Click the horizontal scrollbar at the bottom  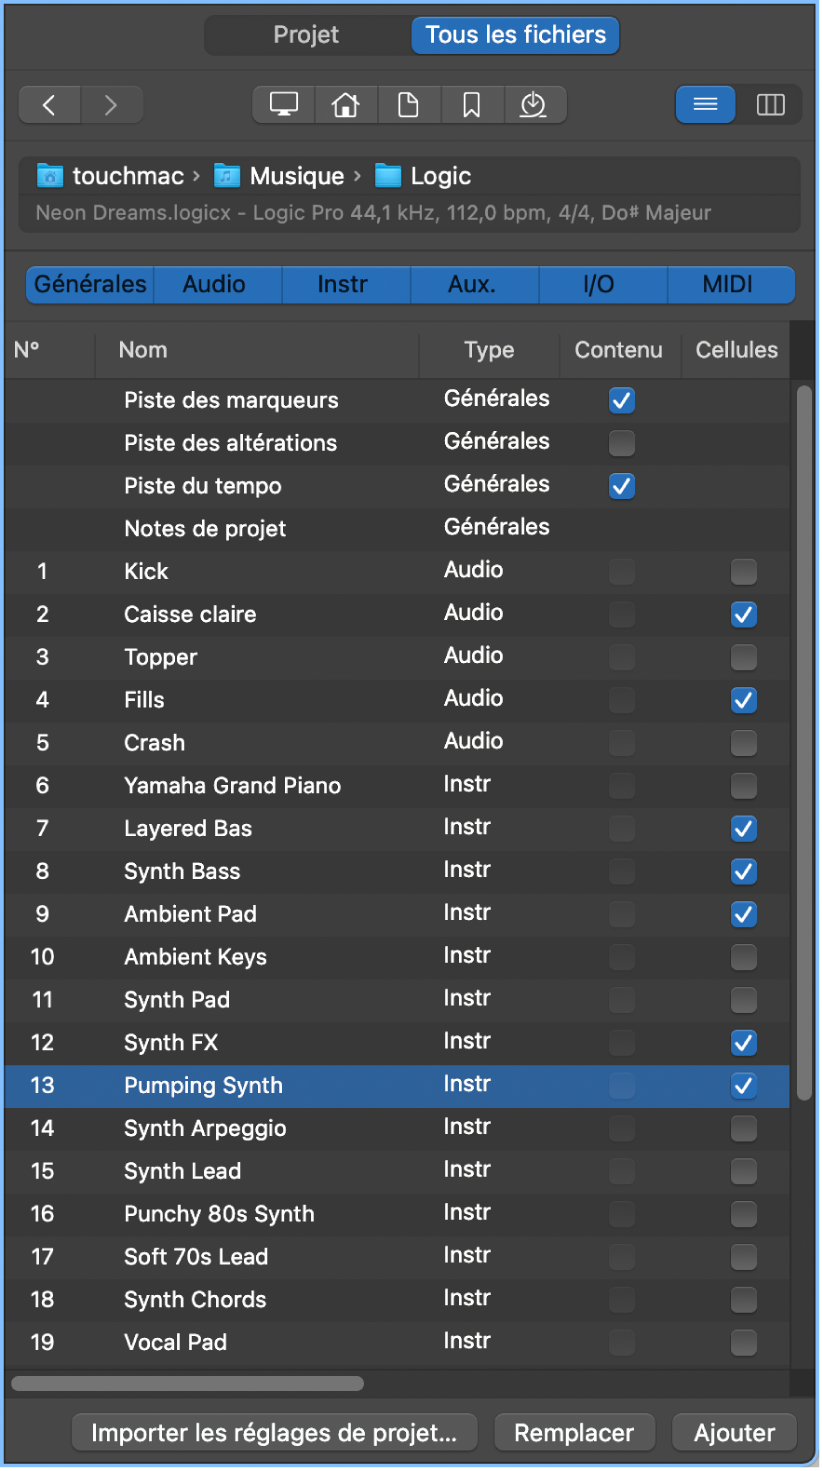tap(188, 1384)
